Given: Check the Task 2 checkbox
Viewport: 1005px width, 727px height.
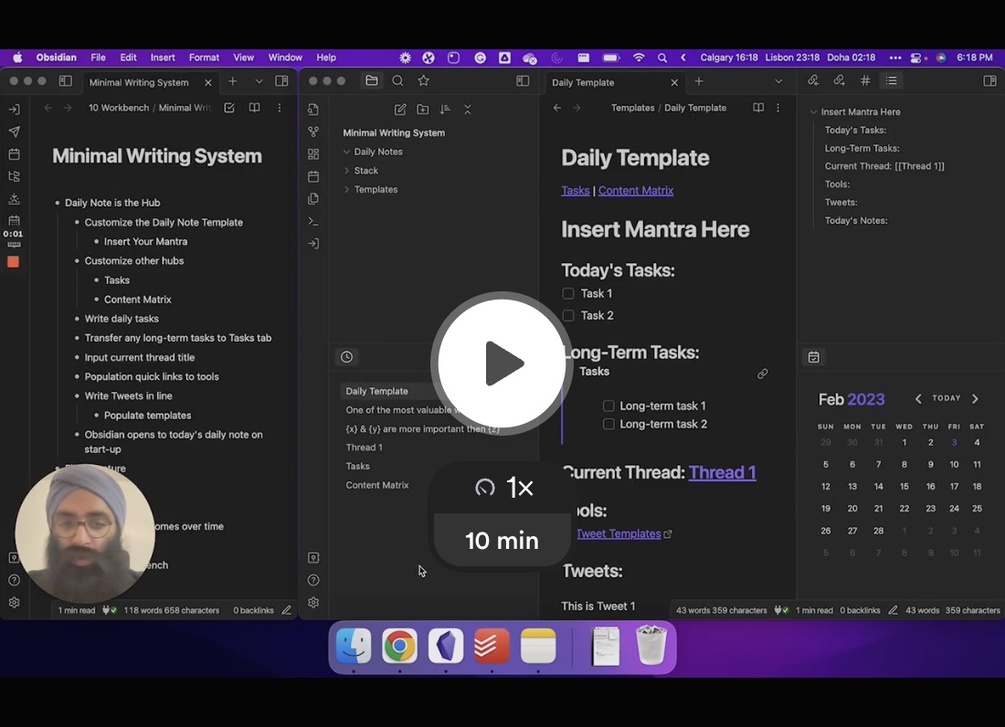Looking at the screenshot, I should click(568, 315).
